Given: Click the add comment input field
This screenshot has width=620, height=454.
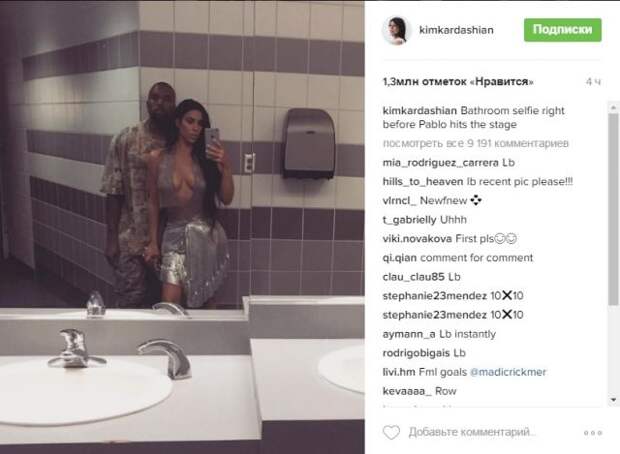Looking at the screenshot, I should (x=473, y=432).
